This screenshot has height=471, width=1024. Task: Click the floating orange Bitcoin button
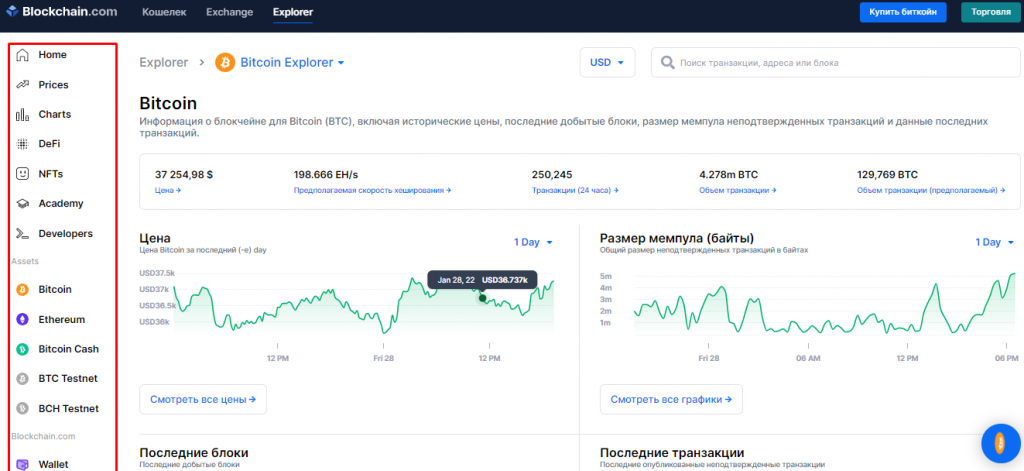tap(999, 442)
